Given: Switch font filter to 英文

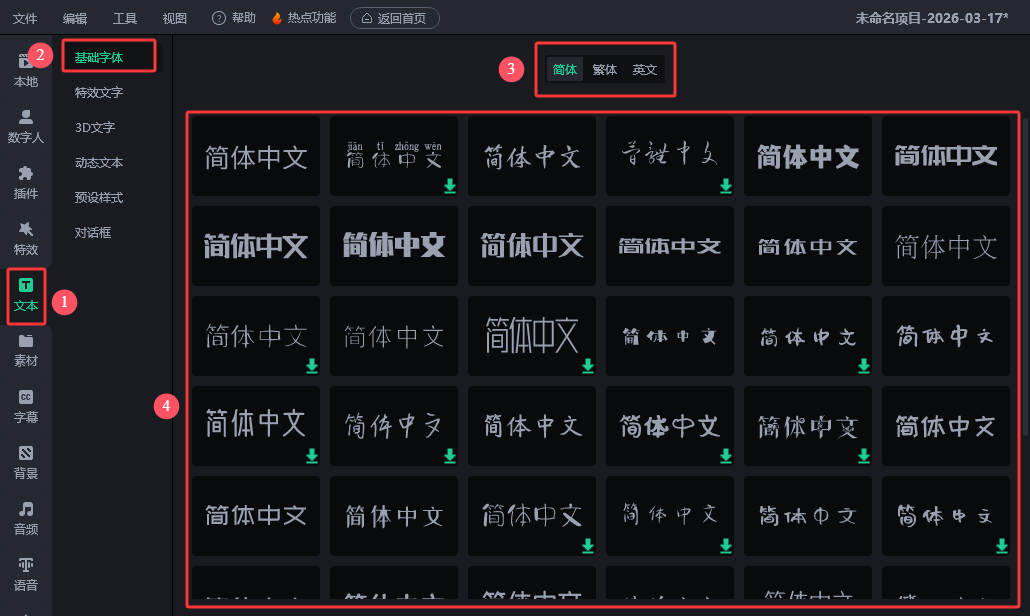Looking at the screenshot, I should (x=645, y=70).
